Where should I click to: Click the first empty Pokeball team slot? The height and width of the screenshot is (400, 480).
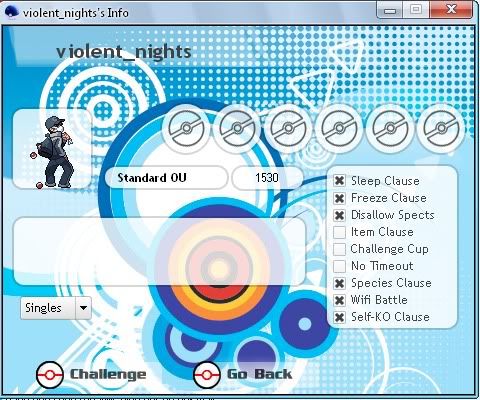pyautogui.click(x=186, y=129)
